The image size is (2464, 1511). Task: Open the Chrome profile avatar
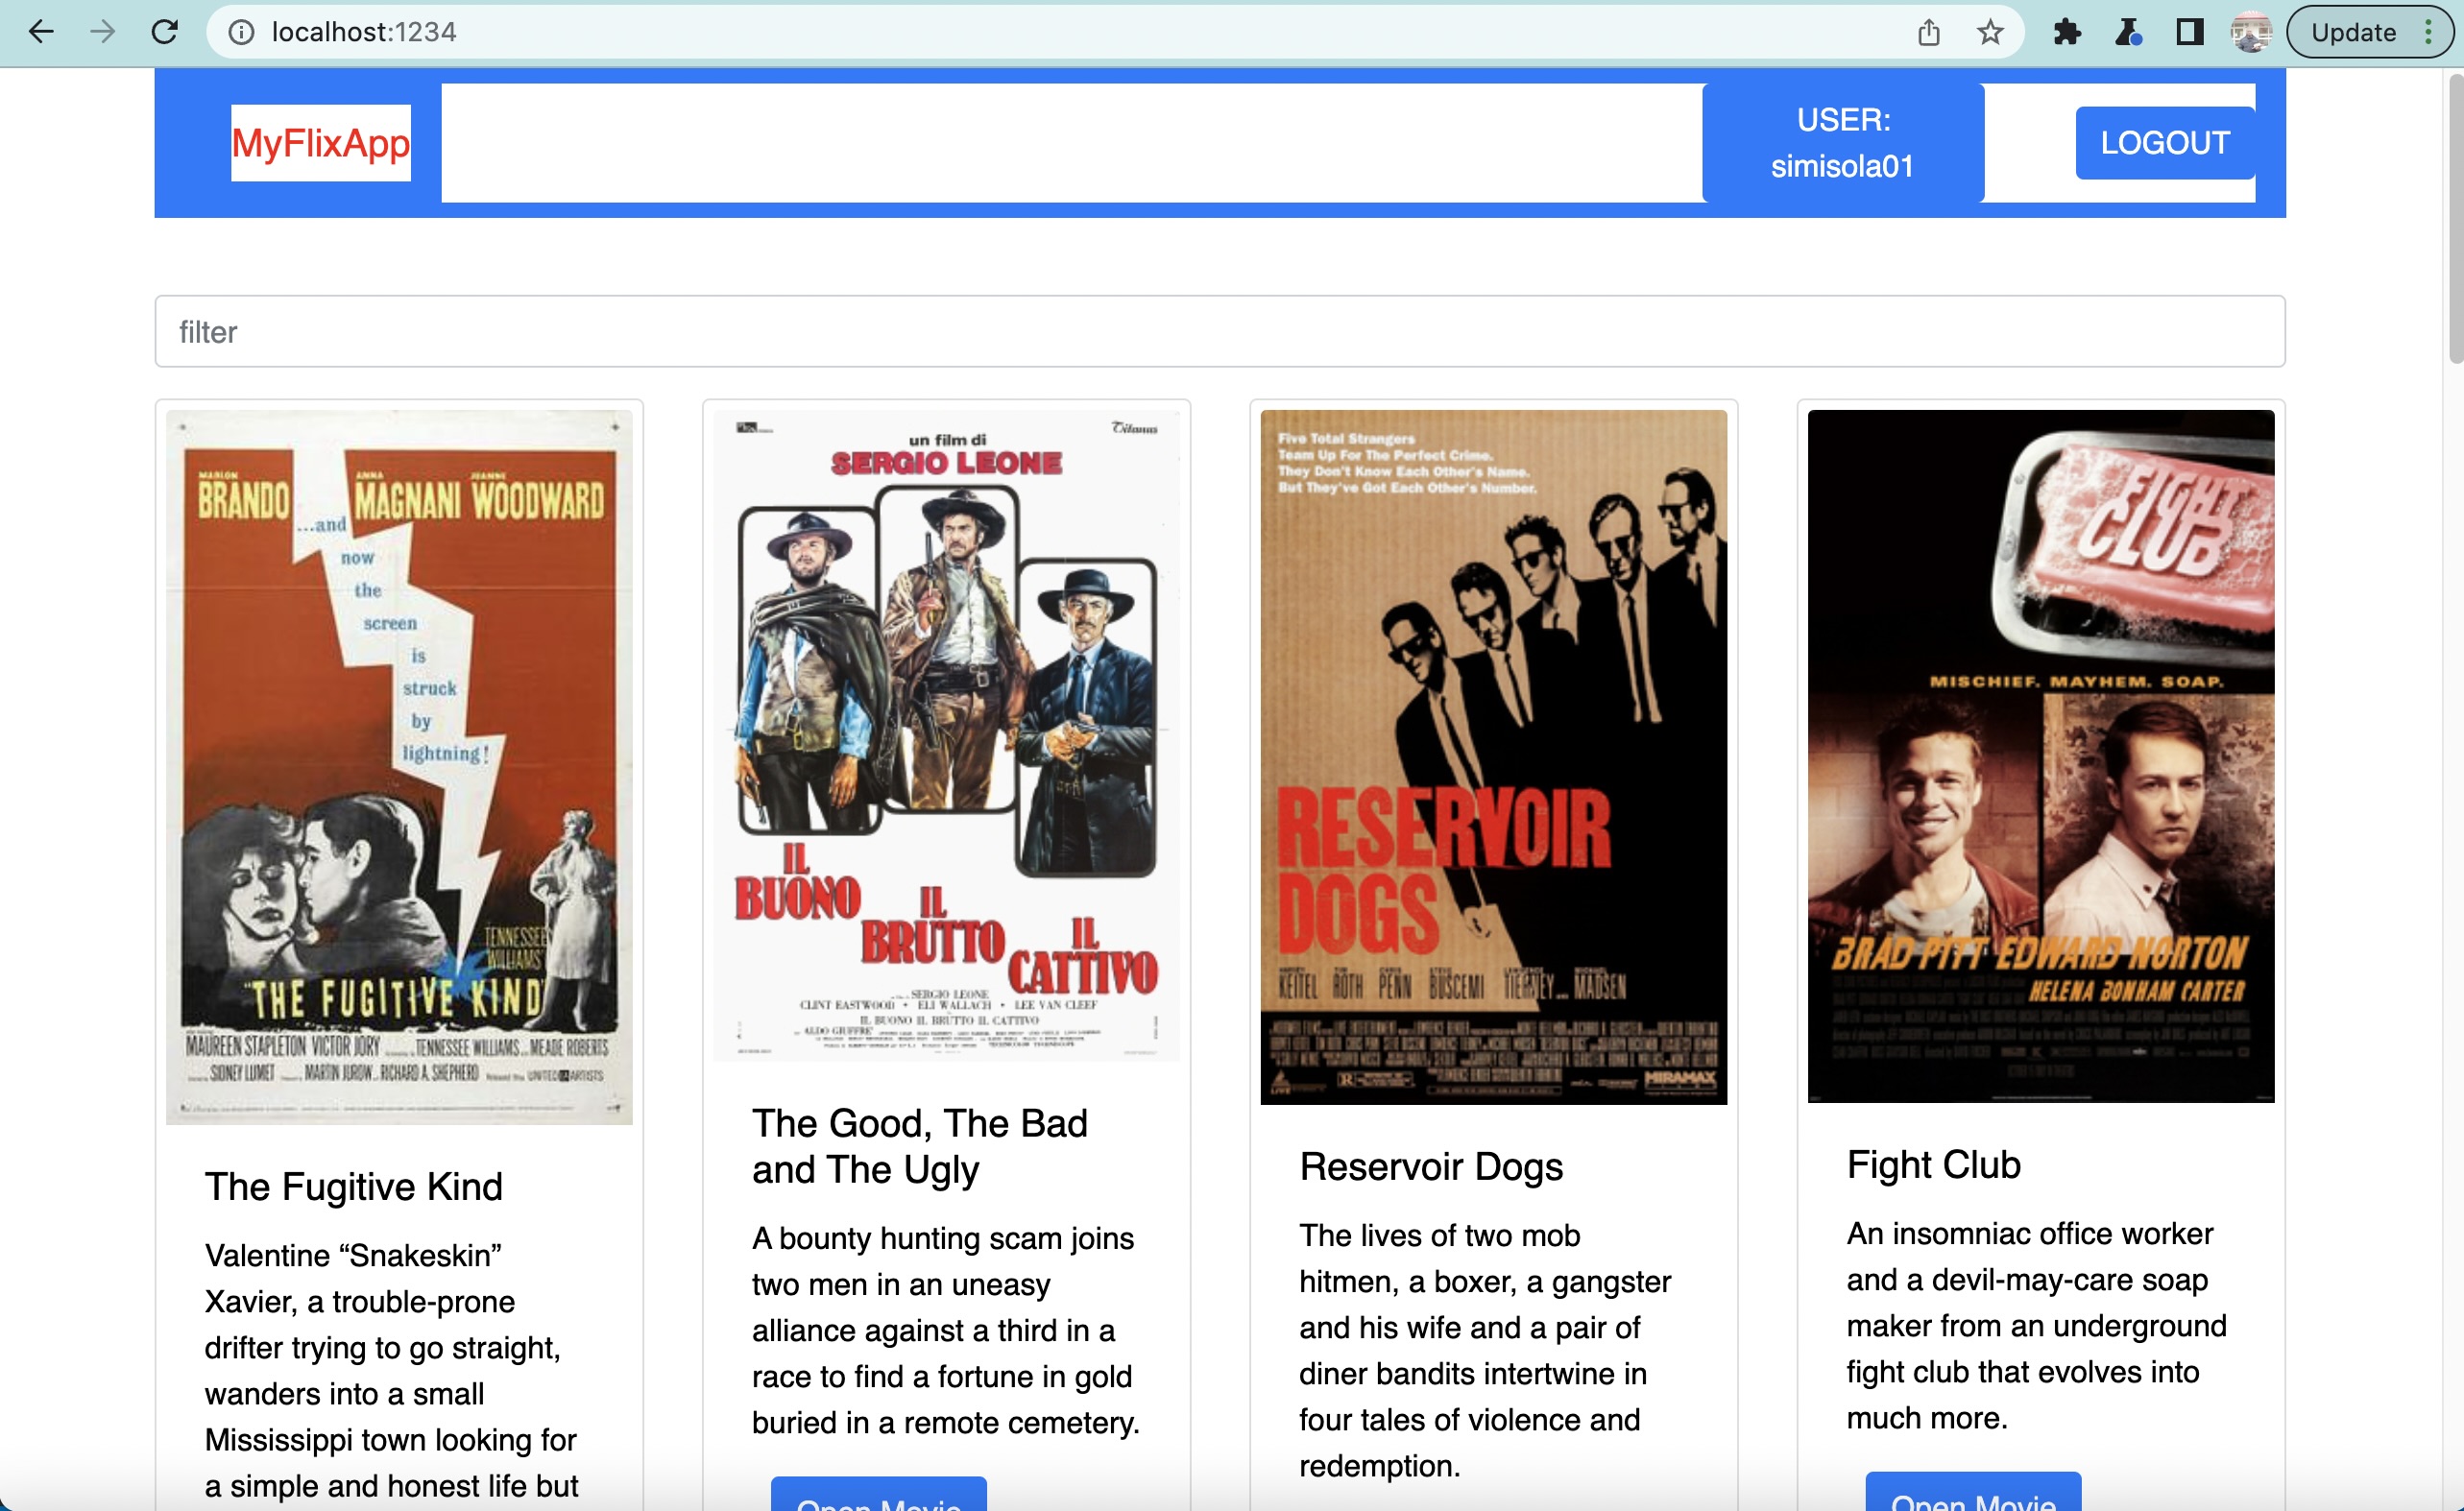coord(2251,32)
